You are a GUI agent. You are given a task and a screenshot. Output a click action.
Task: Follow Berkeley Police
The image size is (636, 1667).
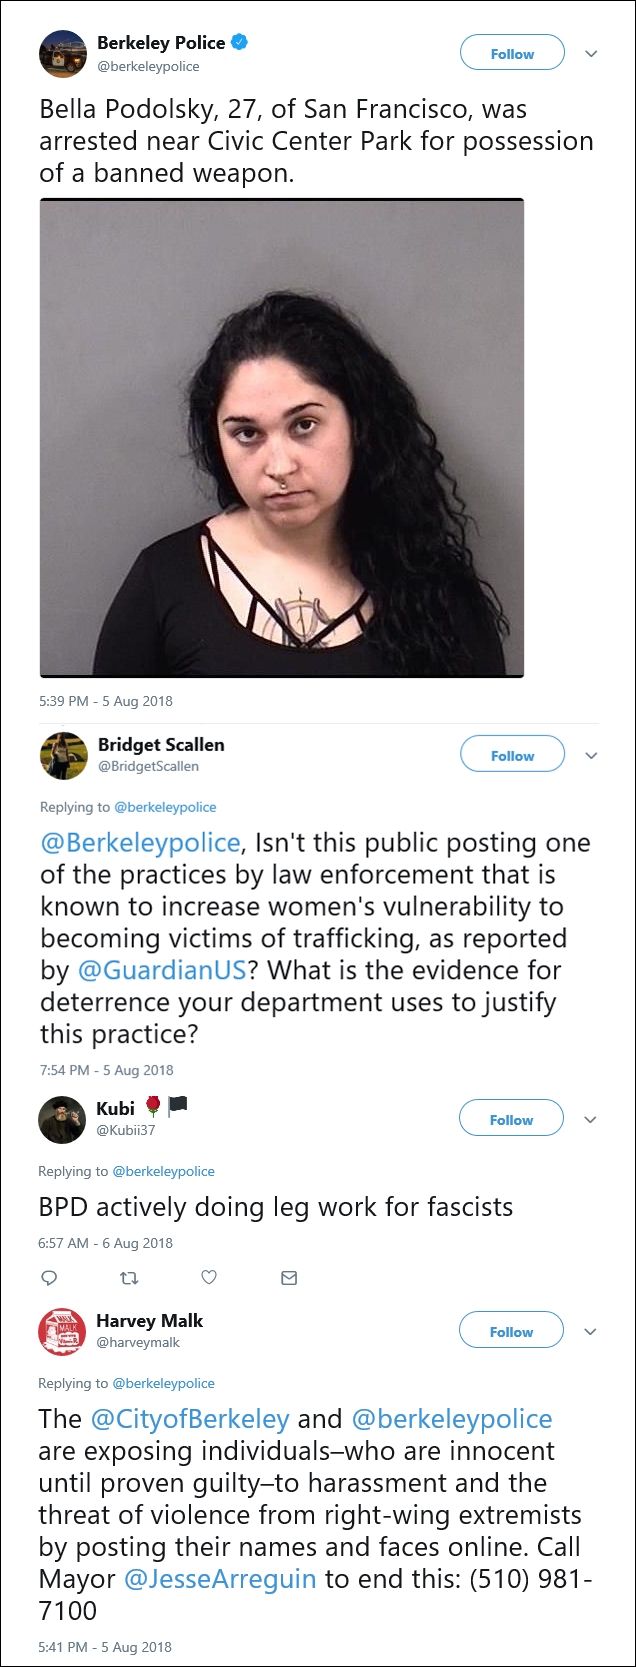point(512,54)
